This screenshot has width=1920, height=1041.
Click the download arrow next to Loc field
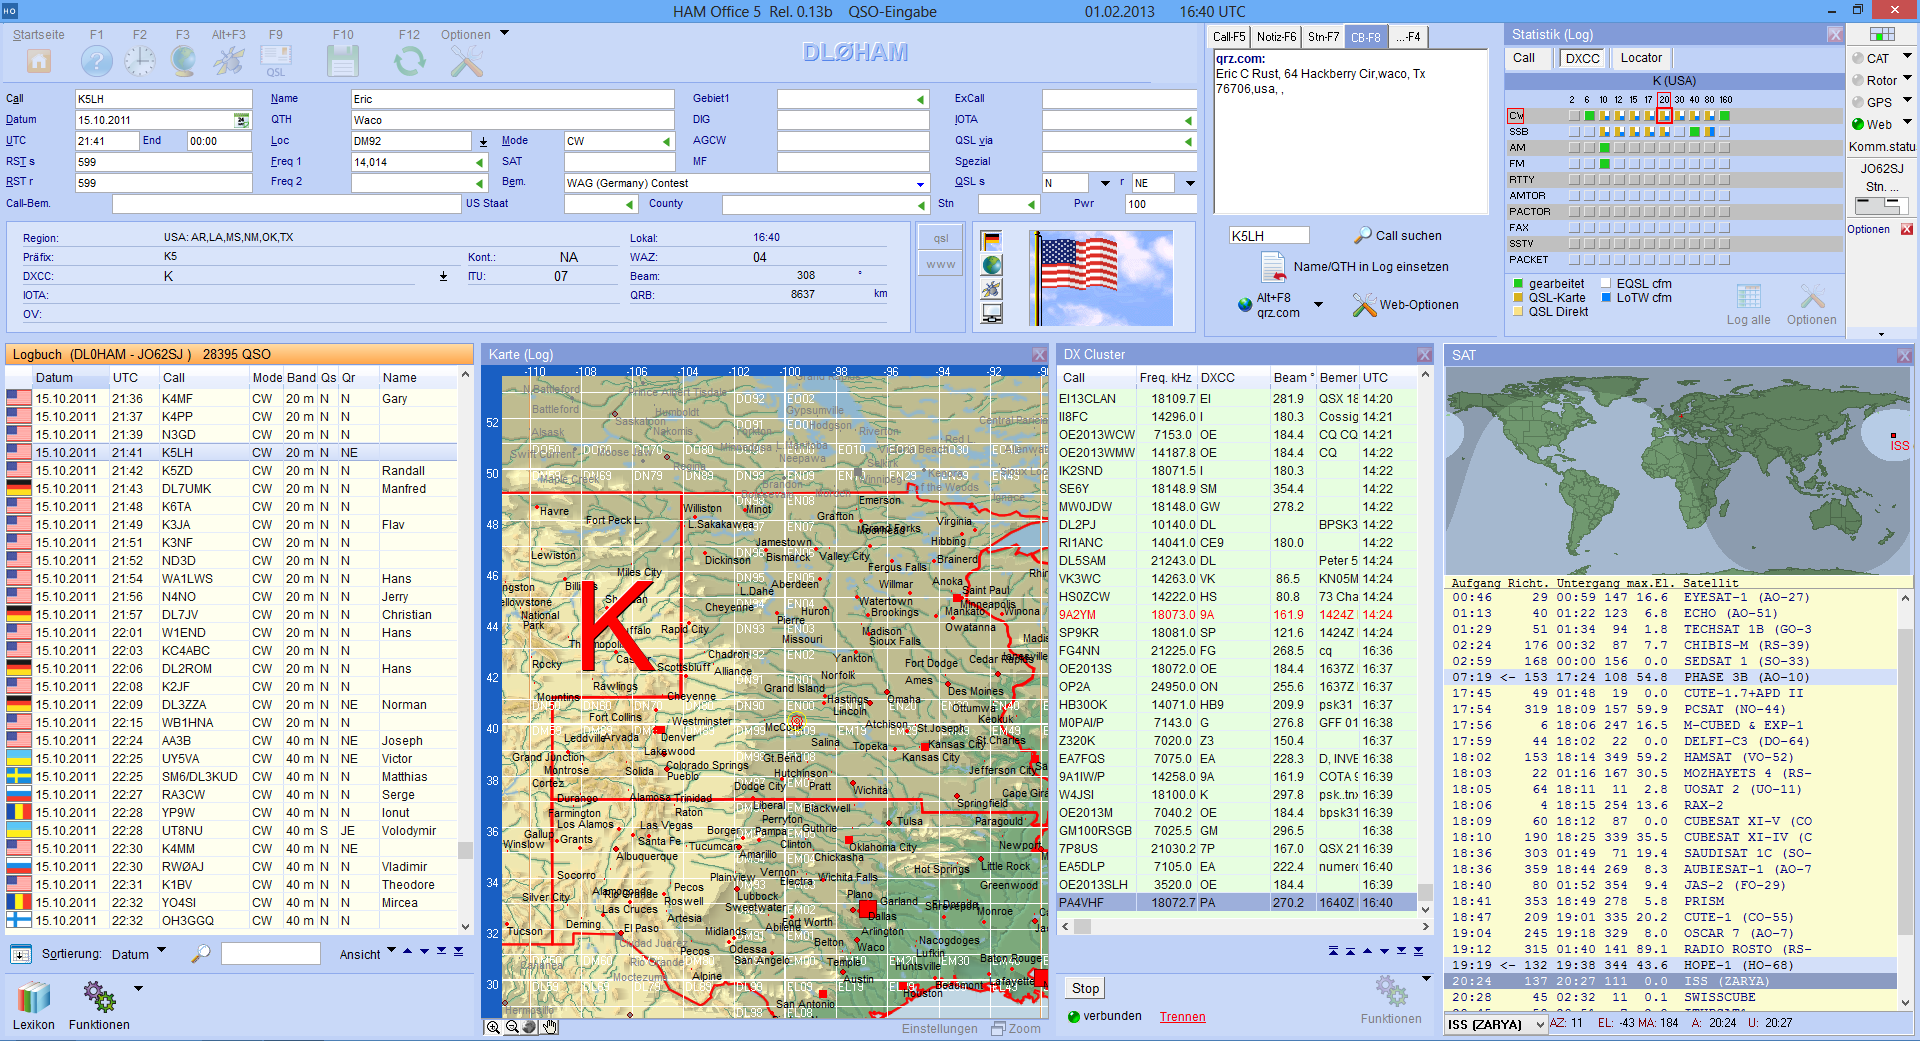click(483, 142)
